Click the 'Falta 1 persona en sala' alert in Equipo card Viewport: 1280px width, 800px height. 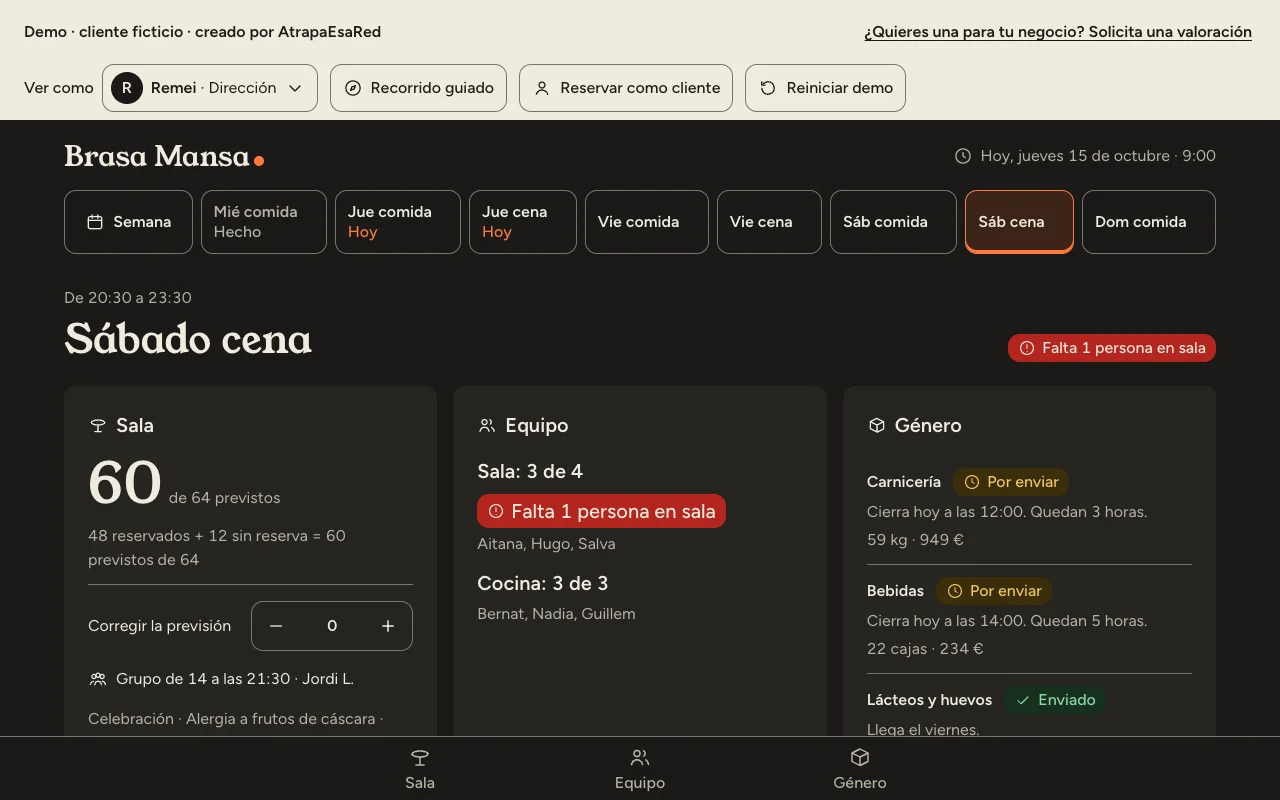pos(602,511)
